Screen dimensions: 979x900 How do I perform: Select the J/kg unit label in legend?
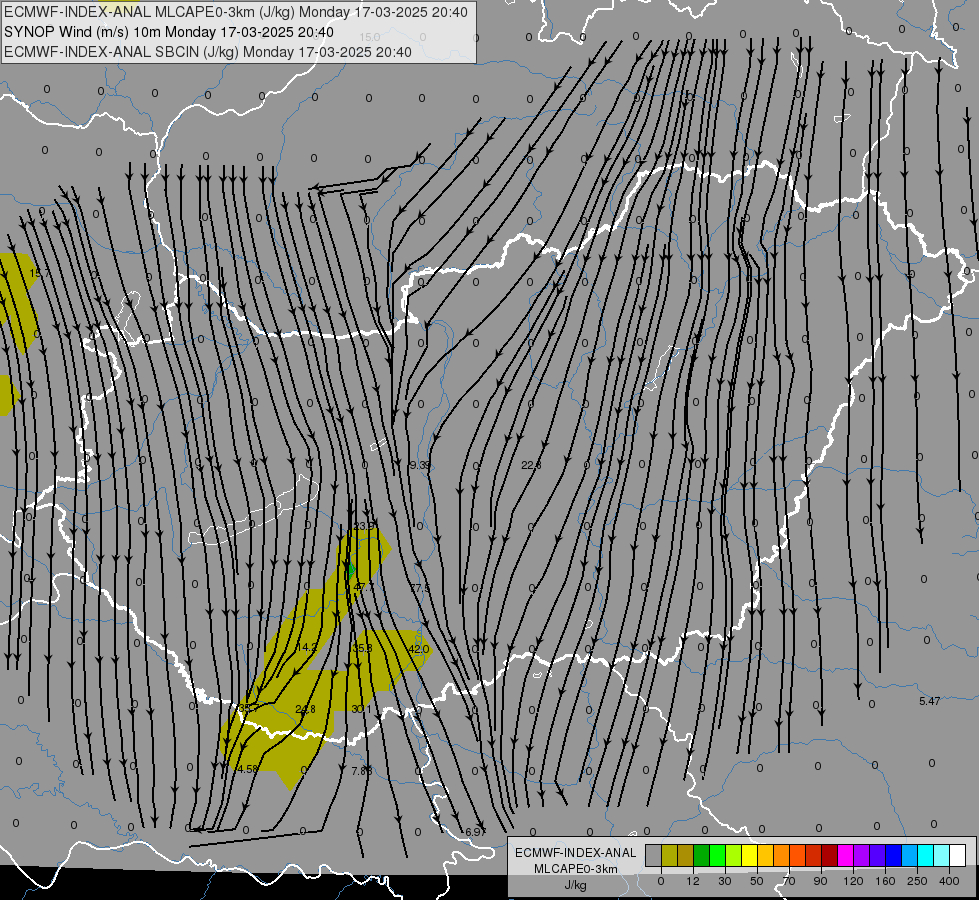[575, 885]
